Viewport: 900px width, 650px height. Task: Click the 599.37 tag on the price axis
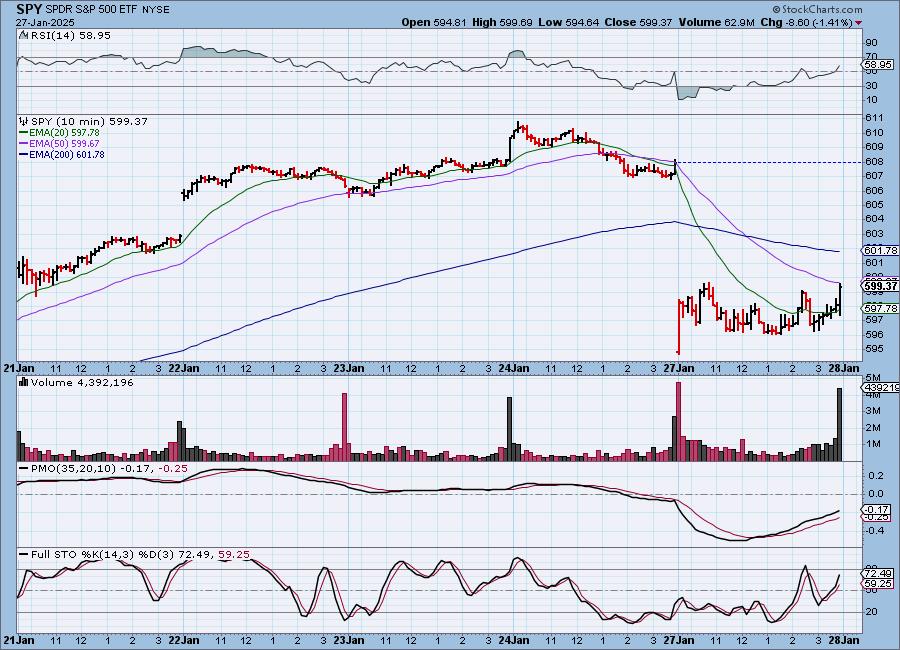pyautogui.click(x=880, y=285)
